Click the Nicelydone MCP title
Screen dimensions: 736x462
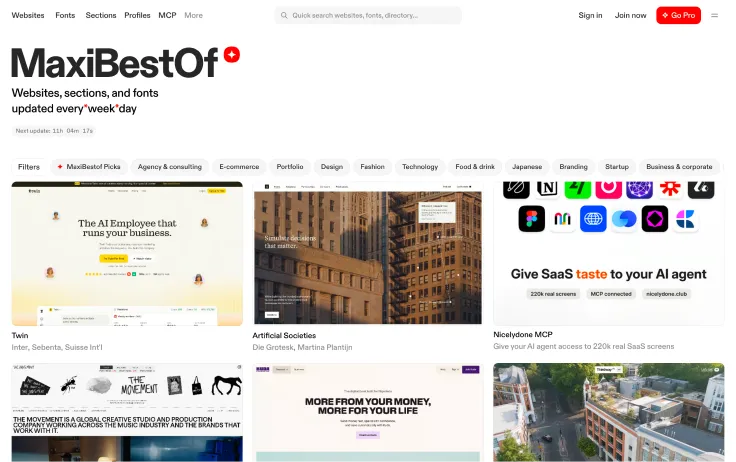click(x=523, y=334)
